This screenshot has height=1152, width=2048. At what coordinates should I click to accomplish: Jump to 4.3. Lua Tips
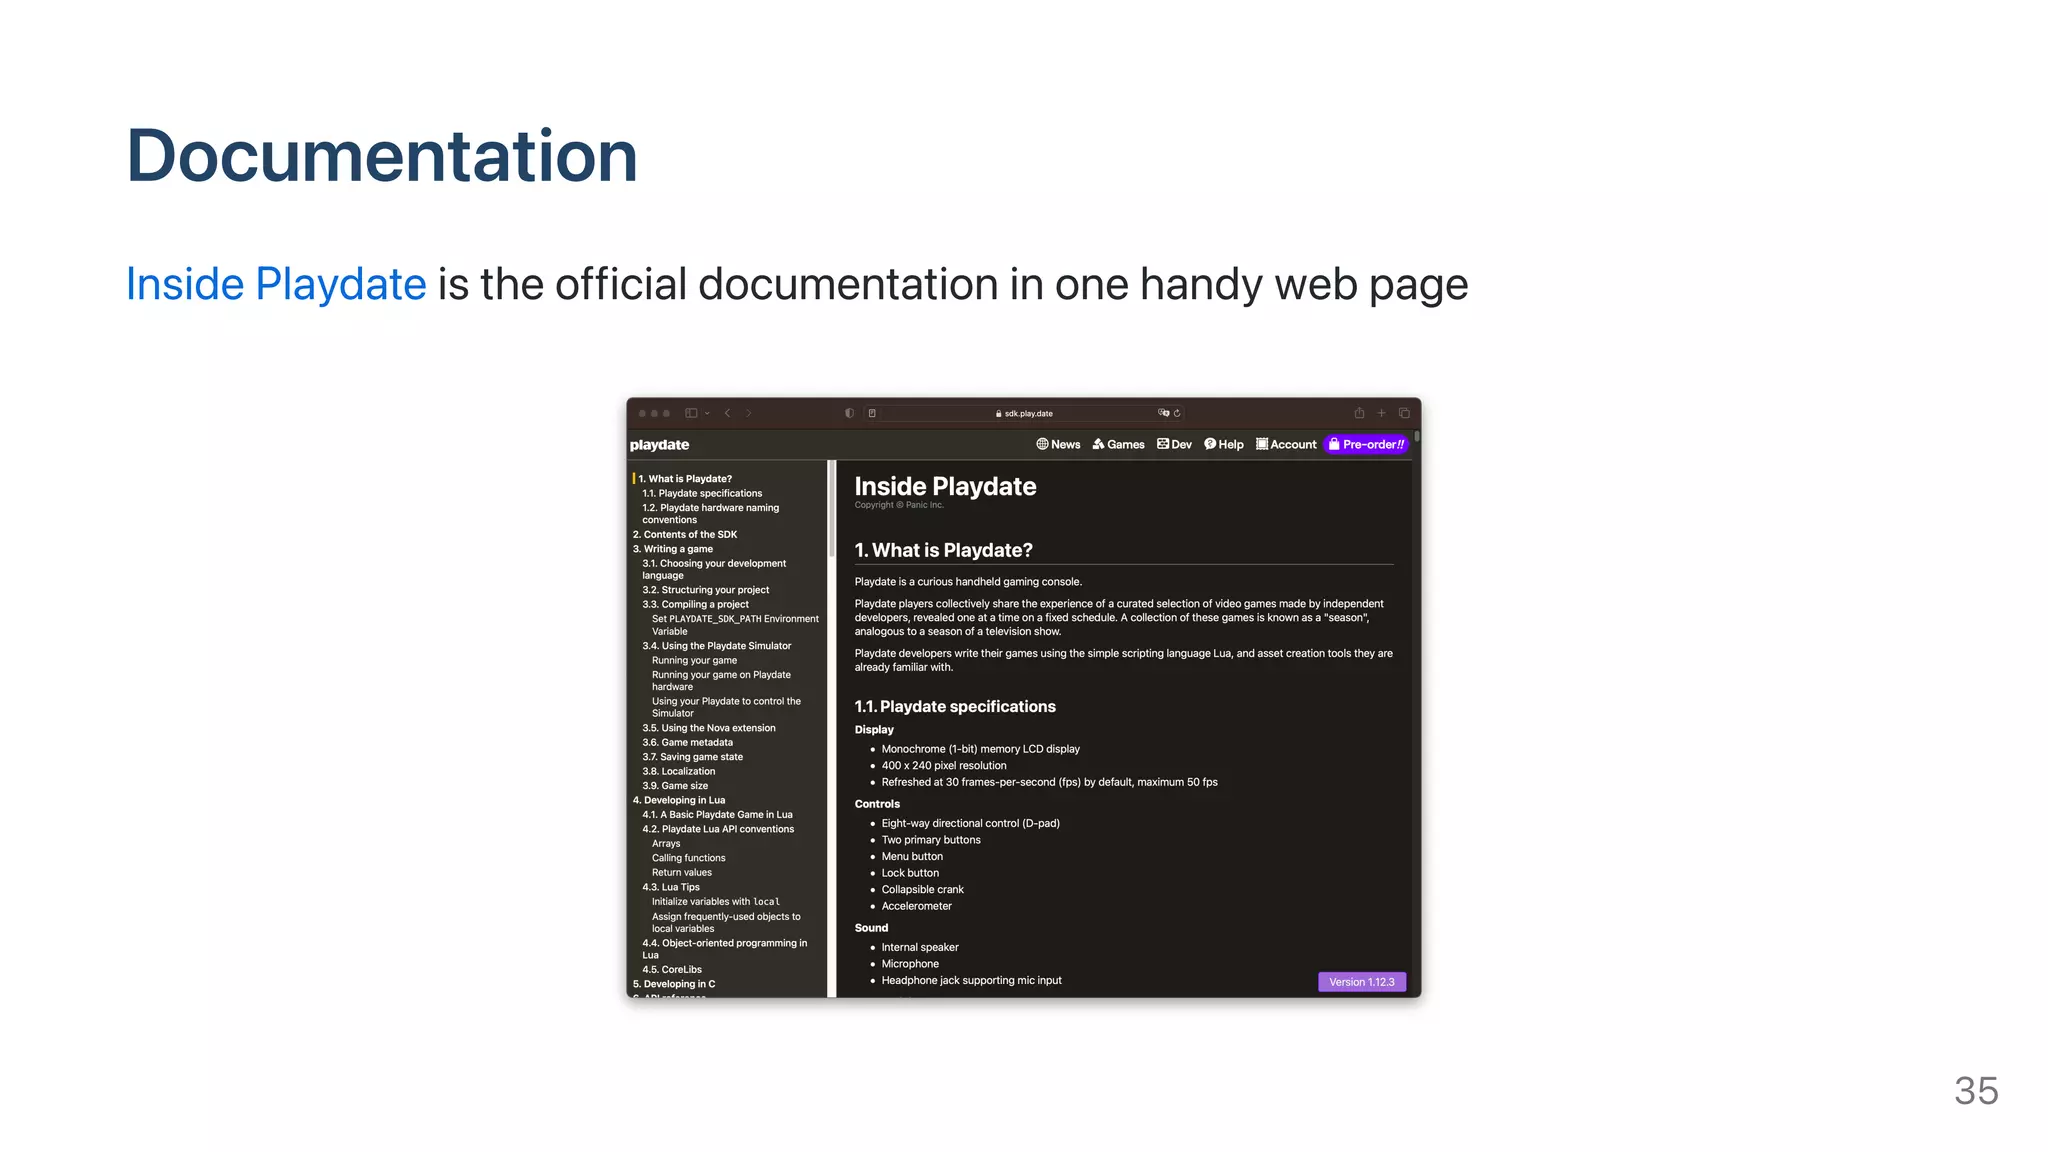tap(671, 888)
